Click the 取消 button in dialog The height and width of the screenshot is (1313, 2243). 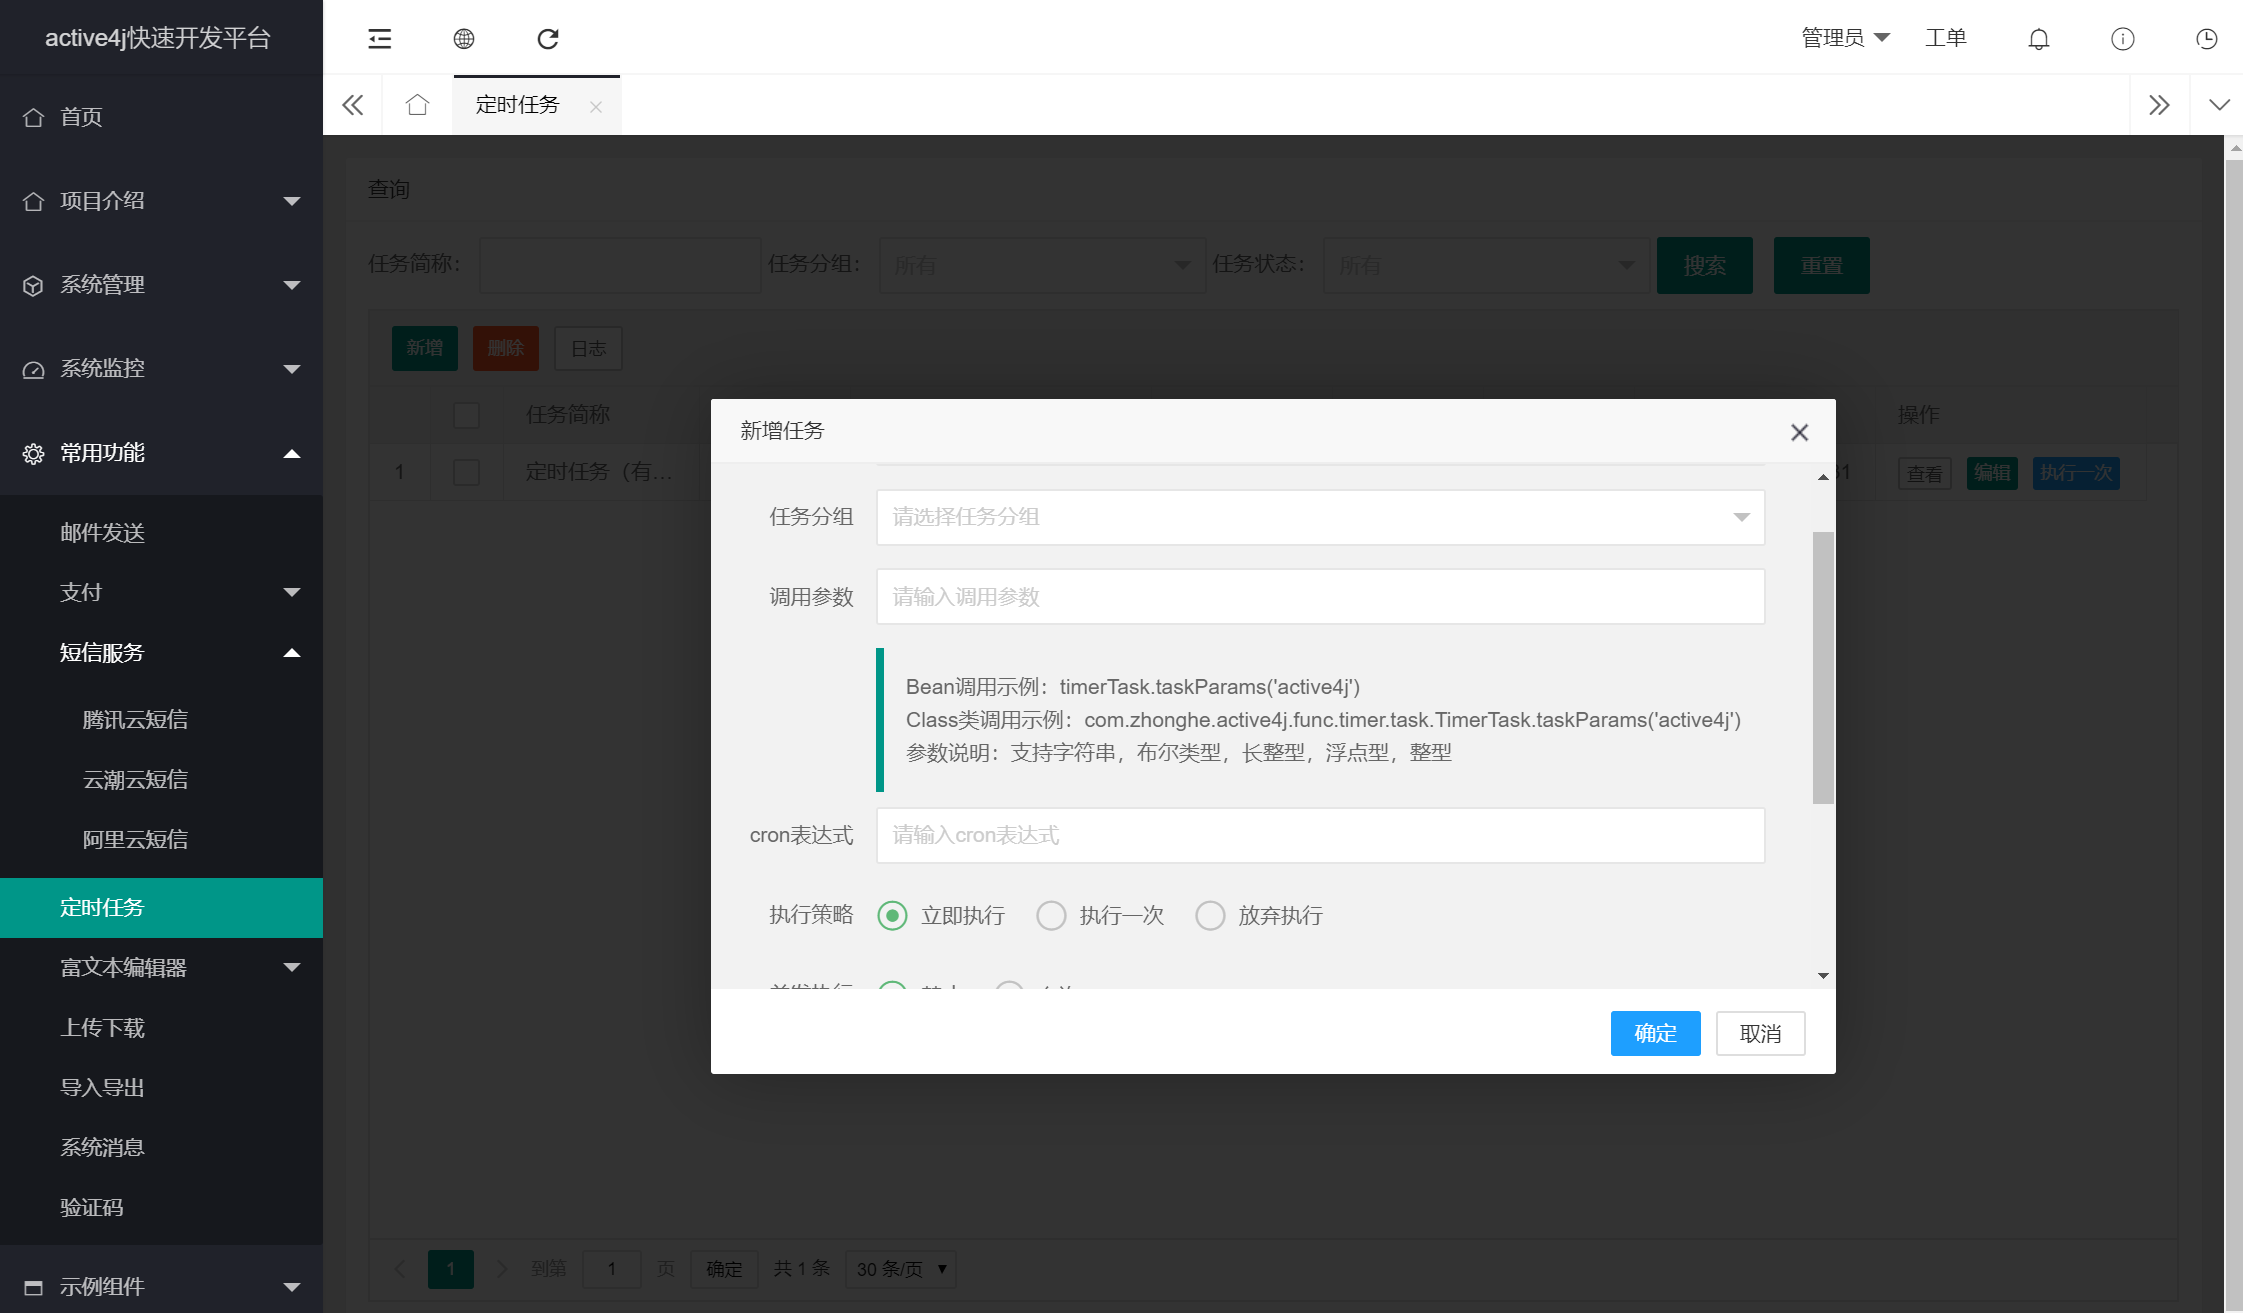point(1760,1033)
